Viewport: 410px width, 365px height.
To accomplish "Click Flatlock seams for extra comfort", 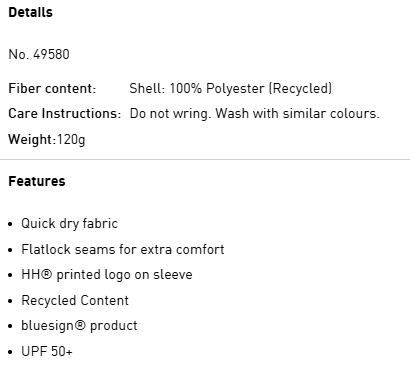I will (123, 249).
